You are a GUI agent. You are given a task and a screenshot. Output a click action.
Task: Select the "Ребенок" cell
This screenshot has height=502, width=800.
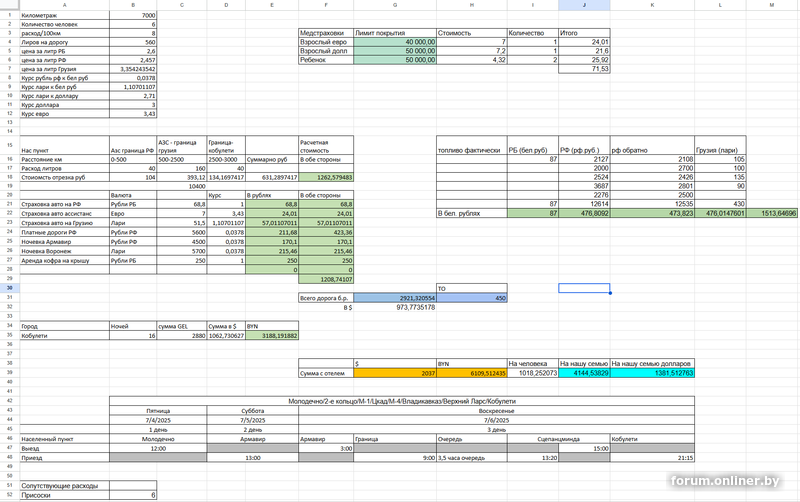coord(326,60)
